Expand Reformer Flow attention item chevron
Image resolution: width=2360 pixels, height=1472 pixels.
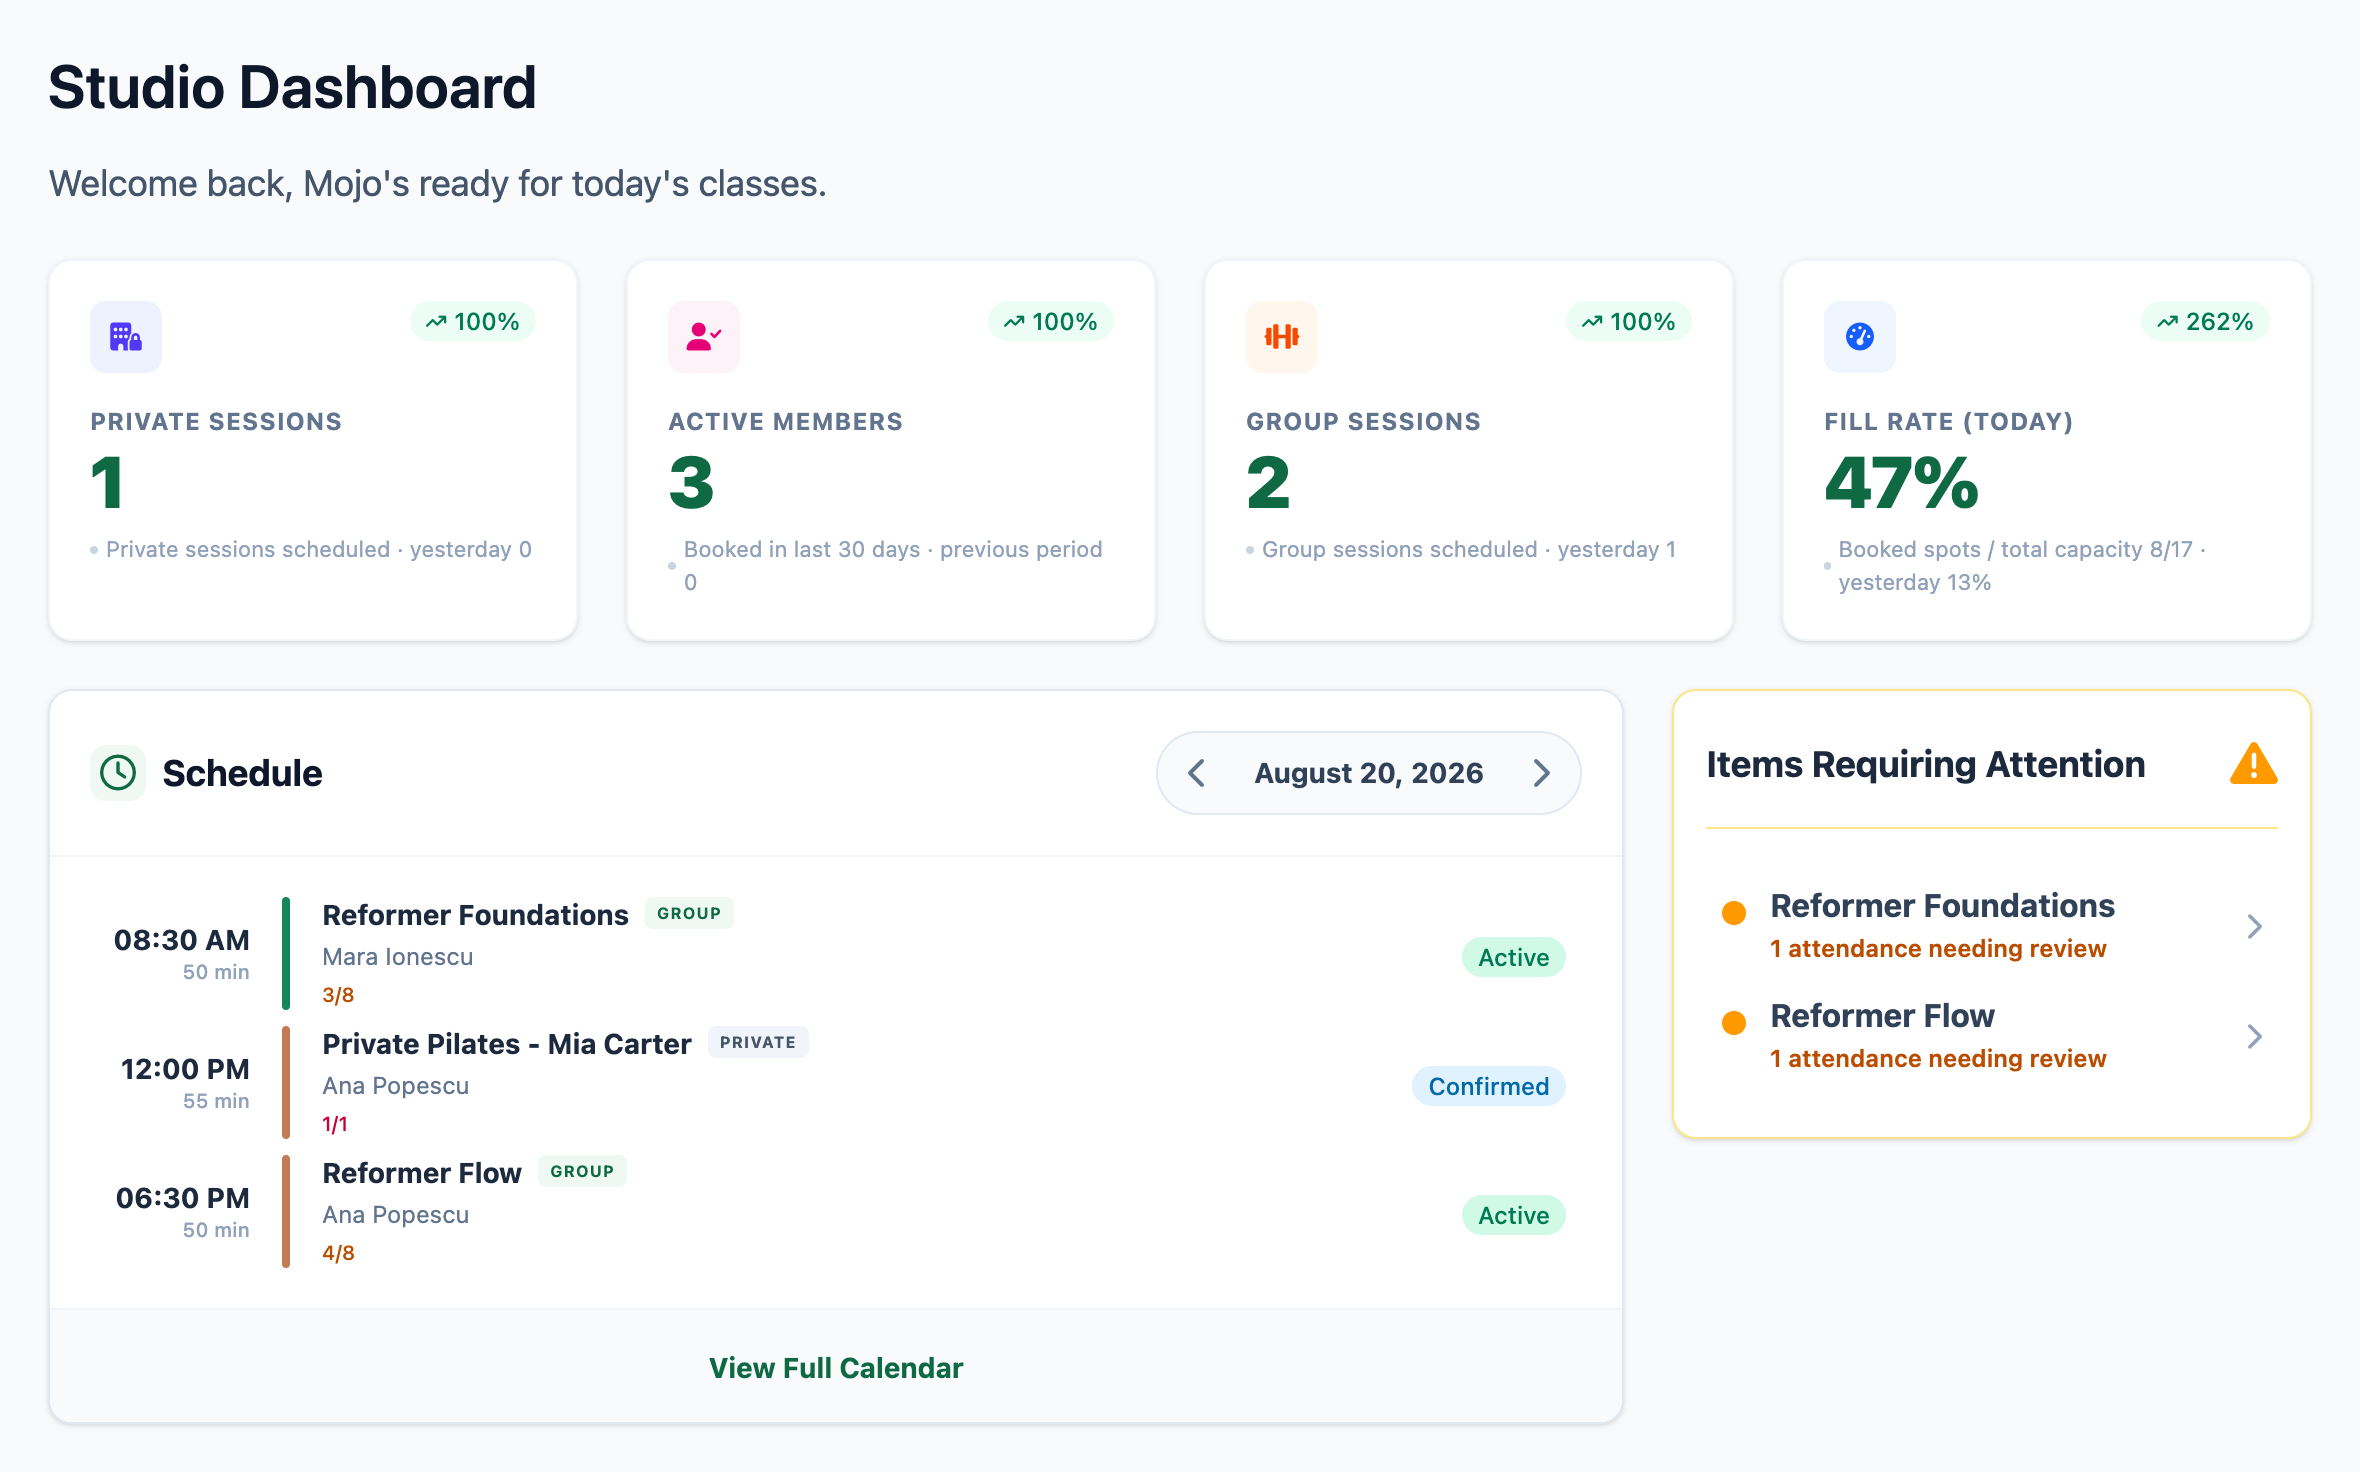[2254, 1036]
